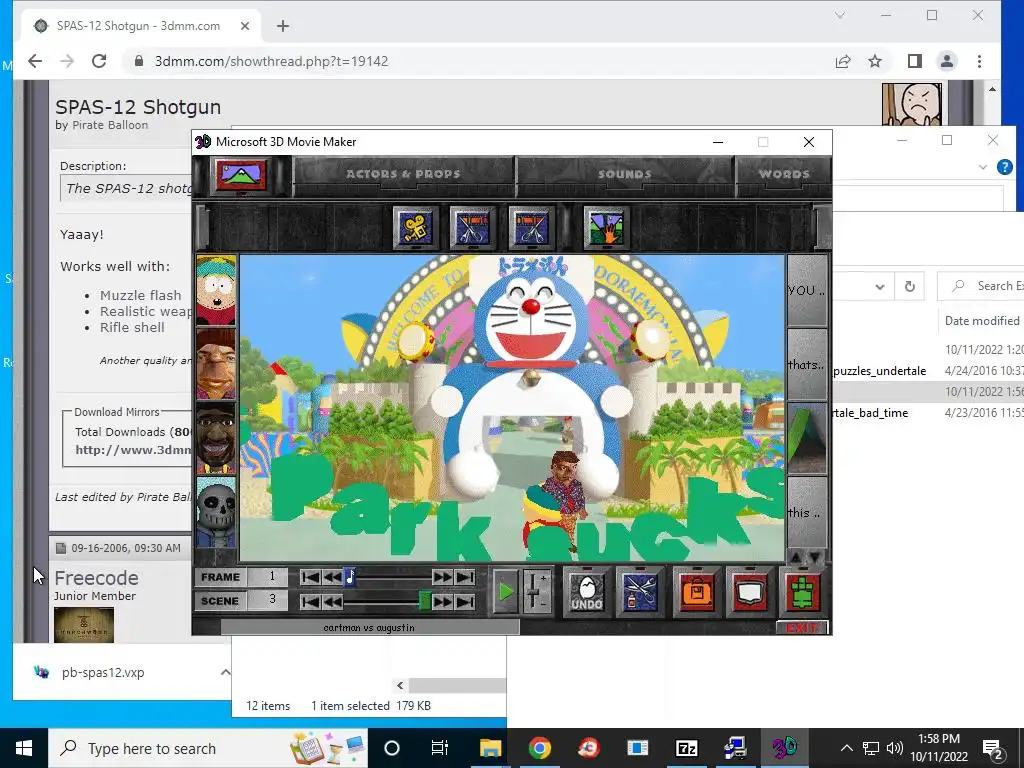Open Chrome tab search chevron

(840, 15)
